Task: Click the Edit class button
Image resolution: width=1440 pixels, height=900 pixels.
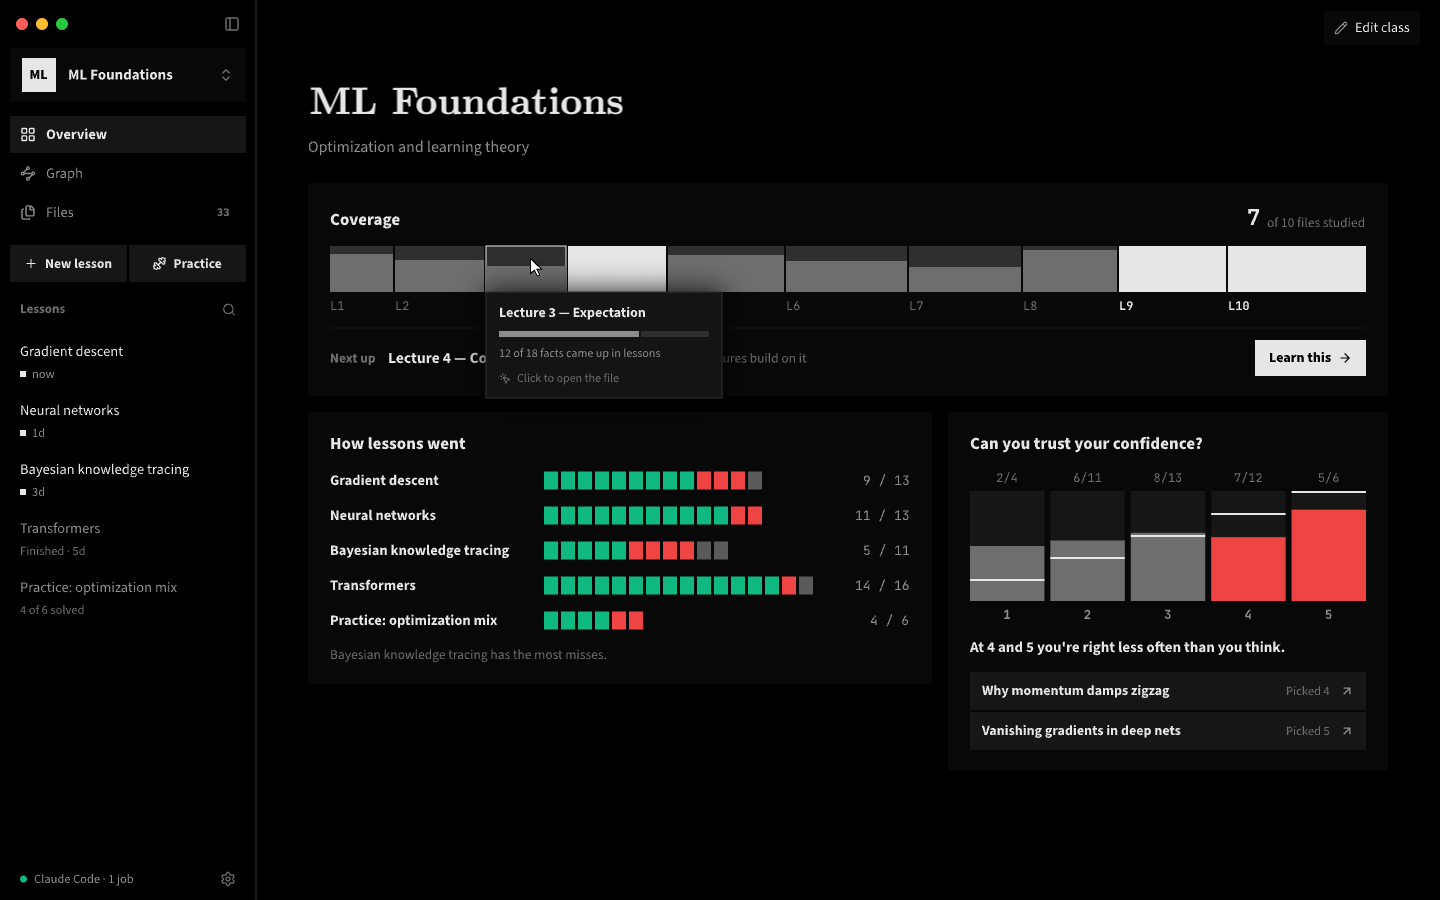Action: tap(1372, 27)
